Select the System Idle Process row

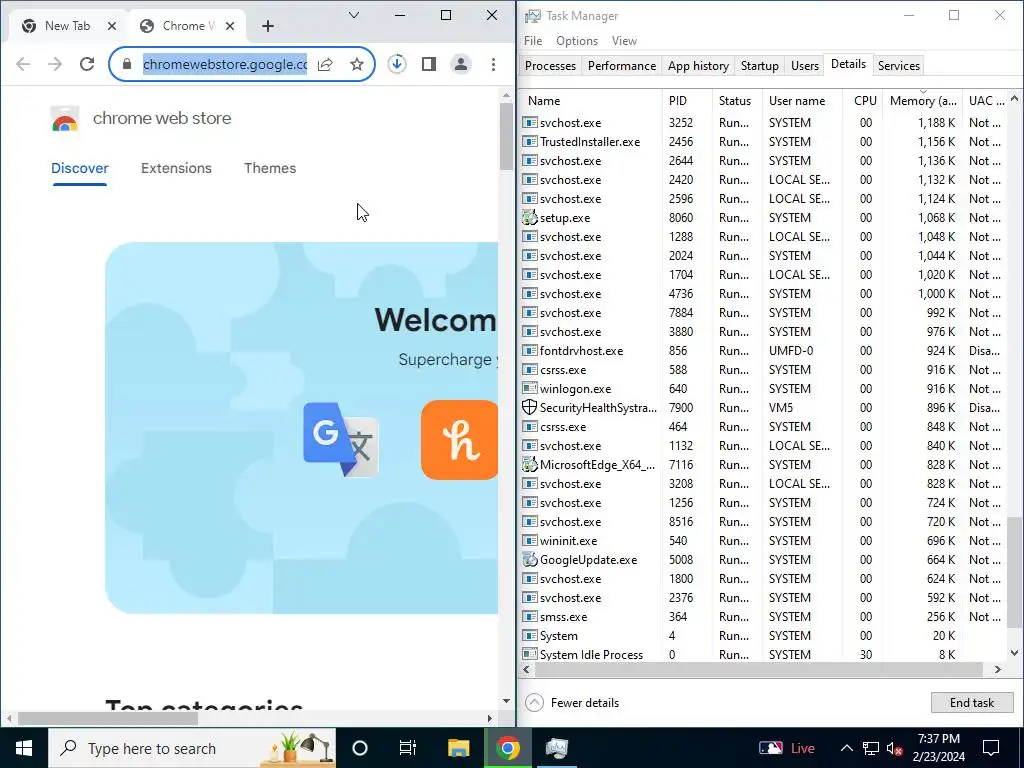click(x=765, y=654)
